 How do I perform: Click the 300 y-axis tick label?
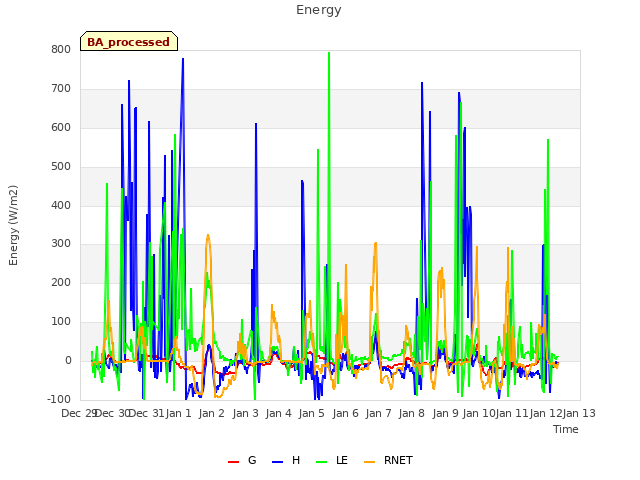click(x=61, y=244)
